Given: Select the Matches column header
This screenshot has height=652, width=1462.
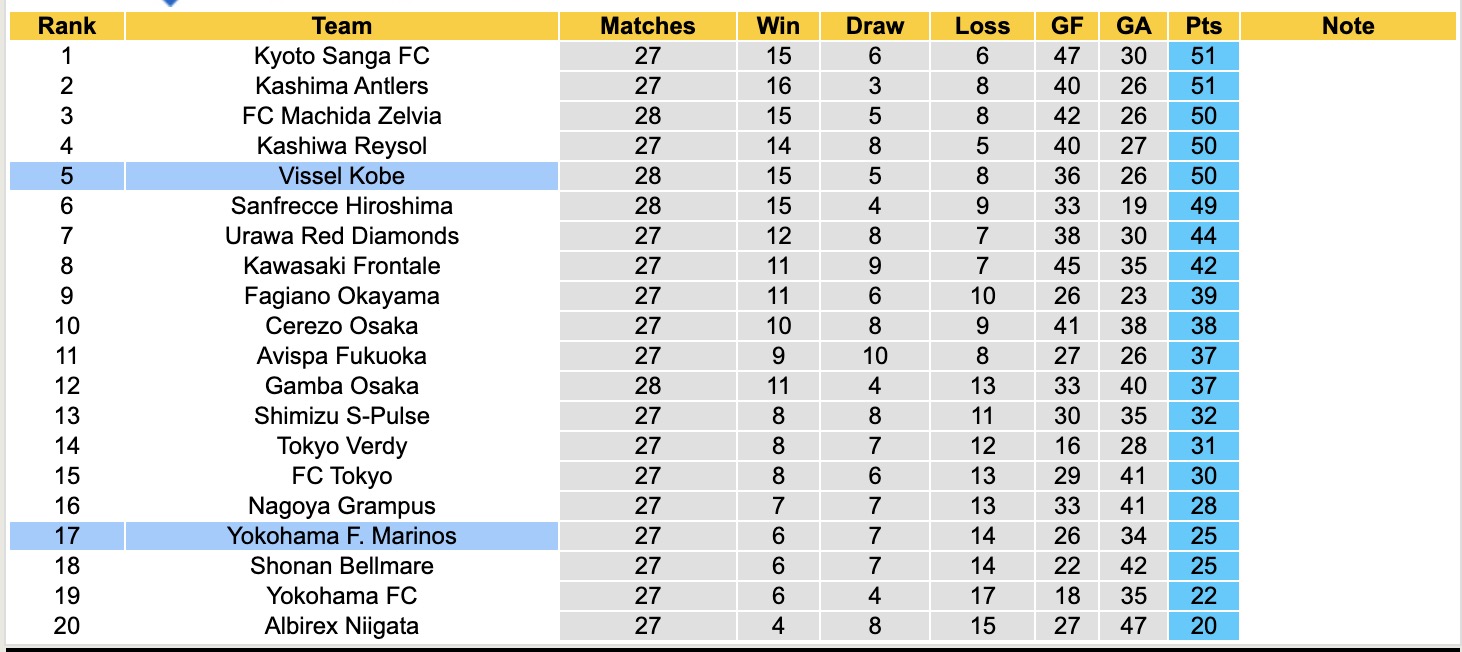Looking at the screenshot, I should (x=647, y=26).
